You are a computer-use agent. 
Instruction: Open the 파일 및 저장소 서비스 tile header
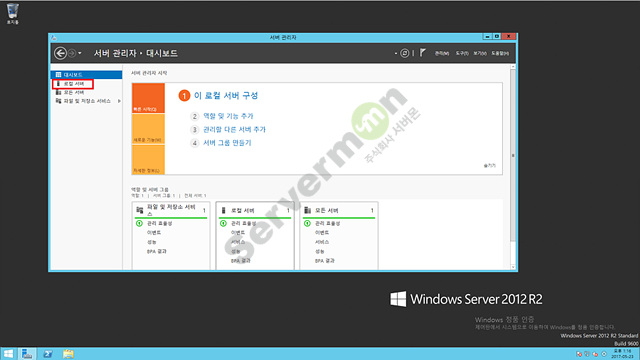click(x=171, y=210)
